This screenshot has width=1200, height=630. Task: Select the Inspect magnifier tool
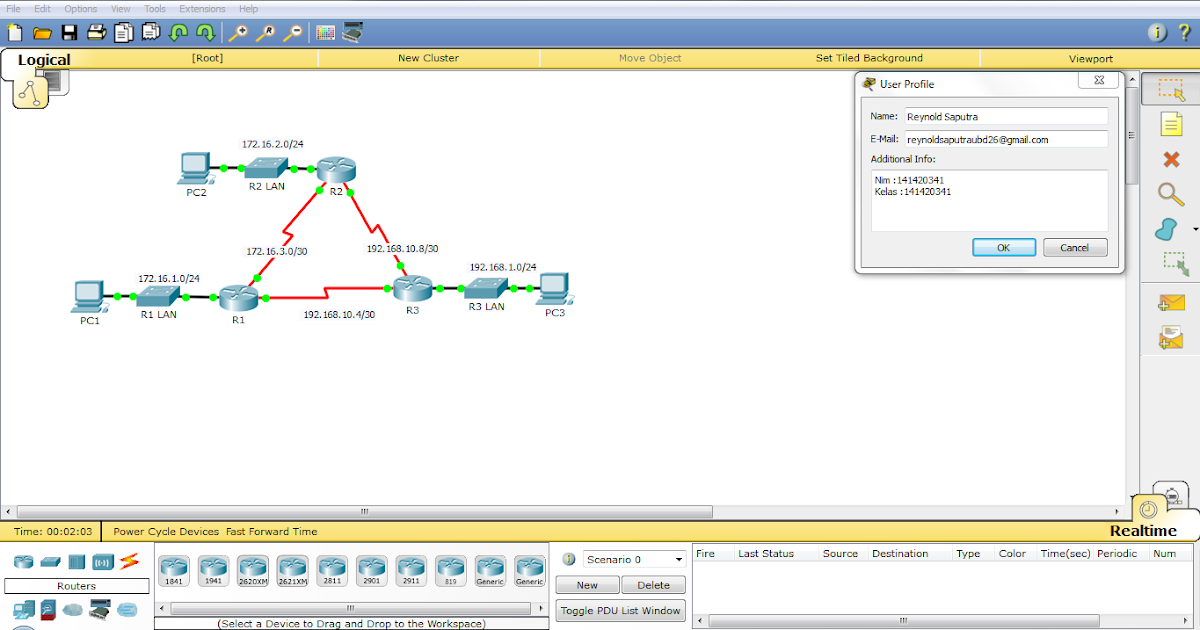(x=1170, y=195)
